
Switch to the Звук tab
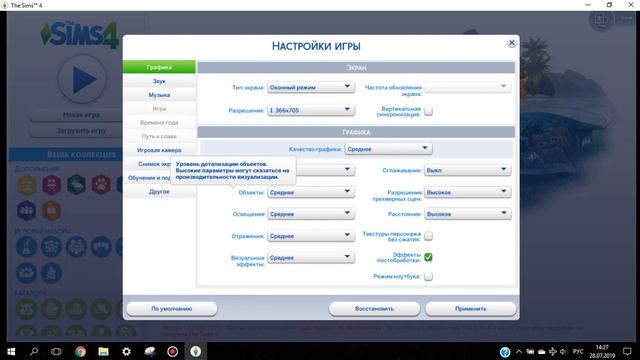159,81
